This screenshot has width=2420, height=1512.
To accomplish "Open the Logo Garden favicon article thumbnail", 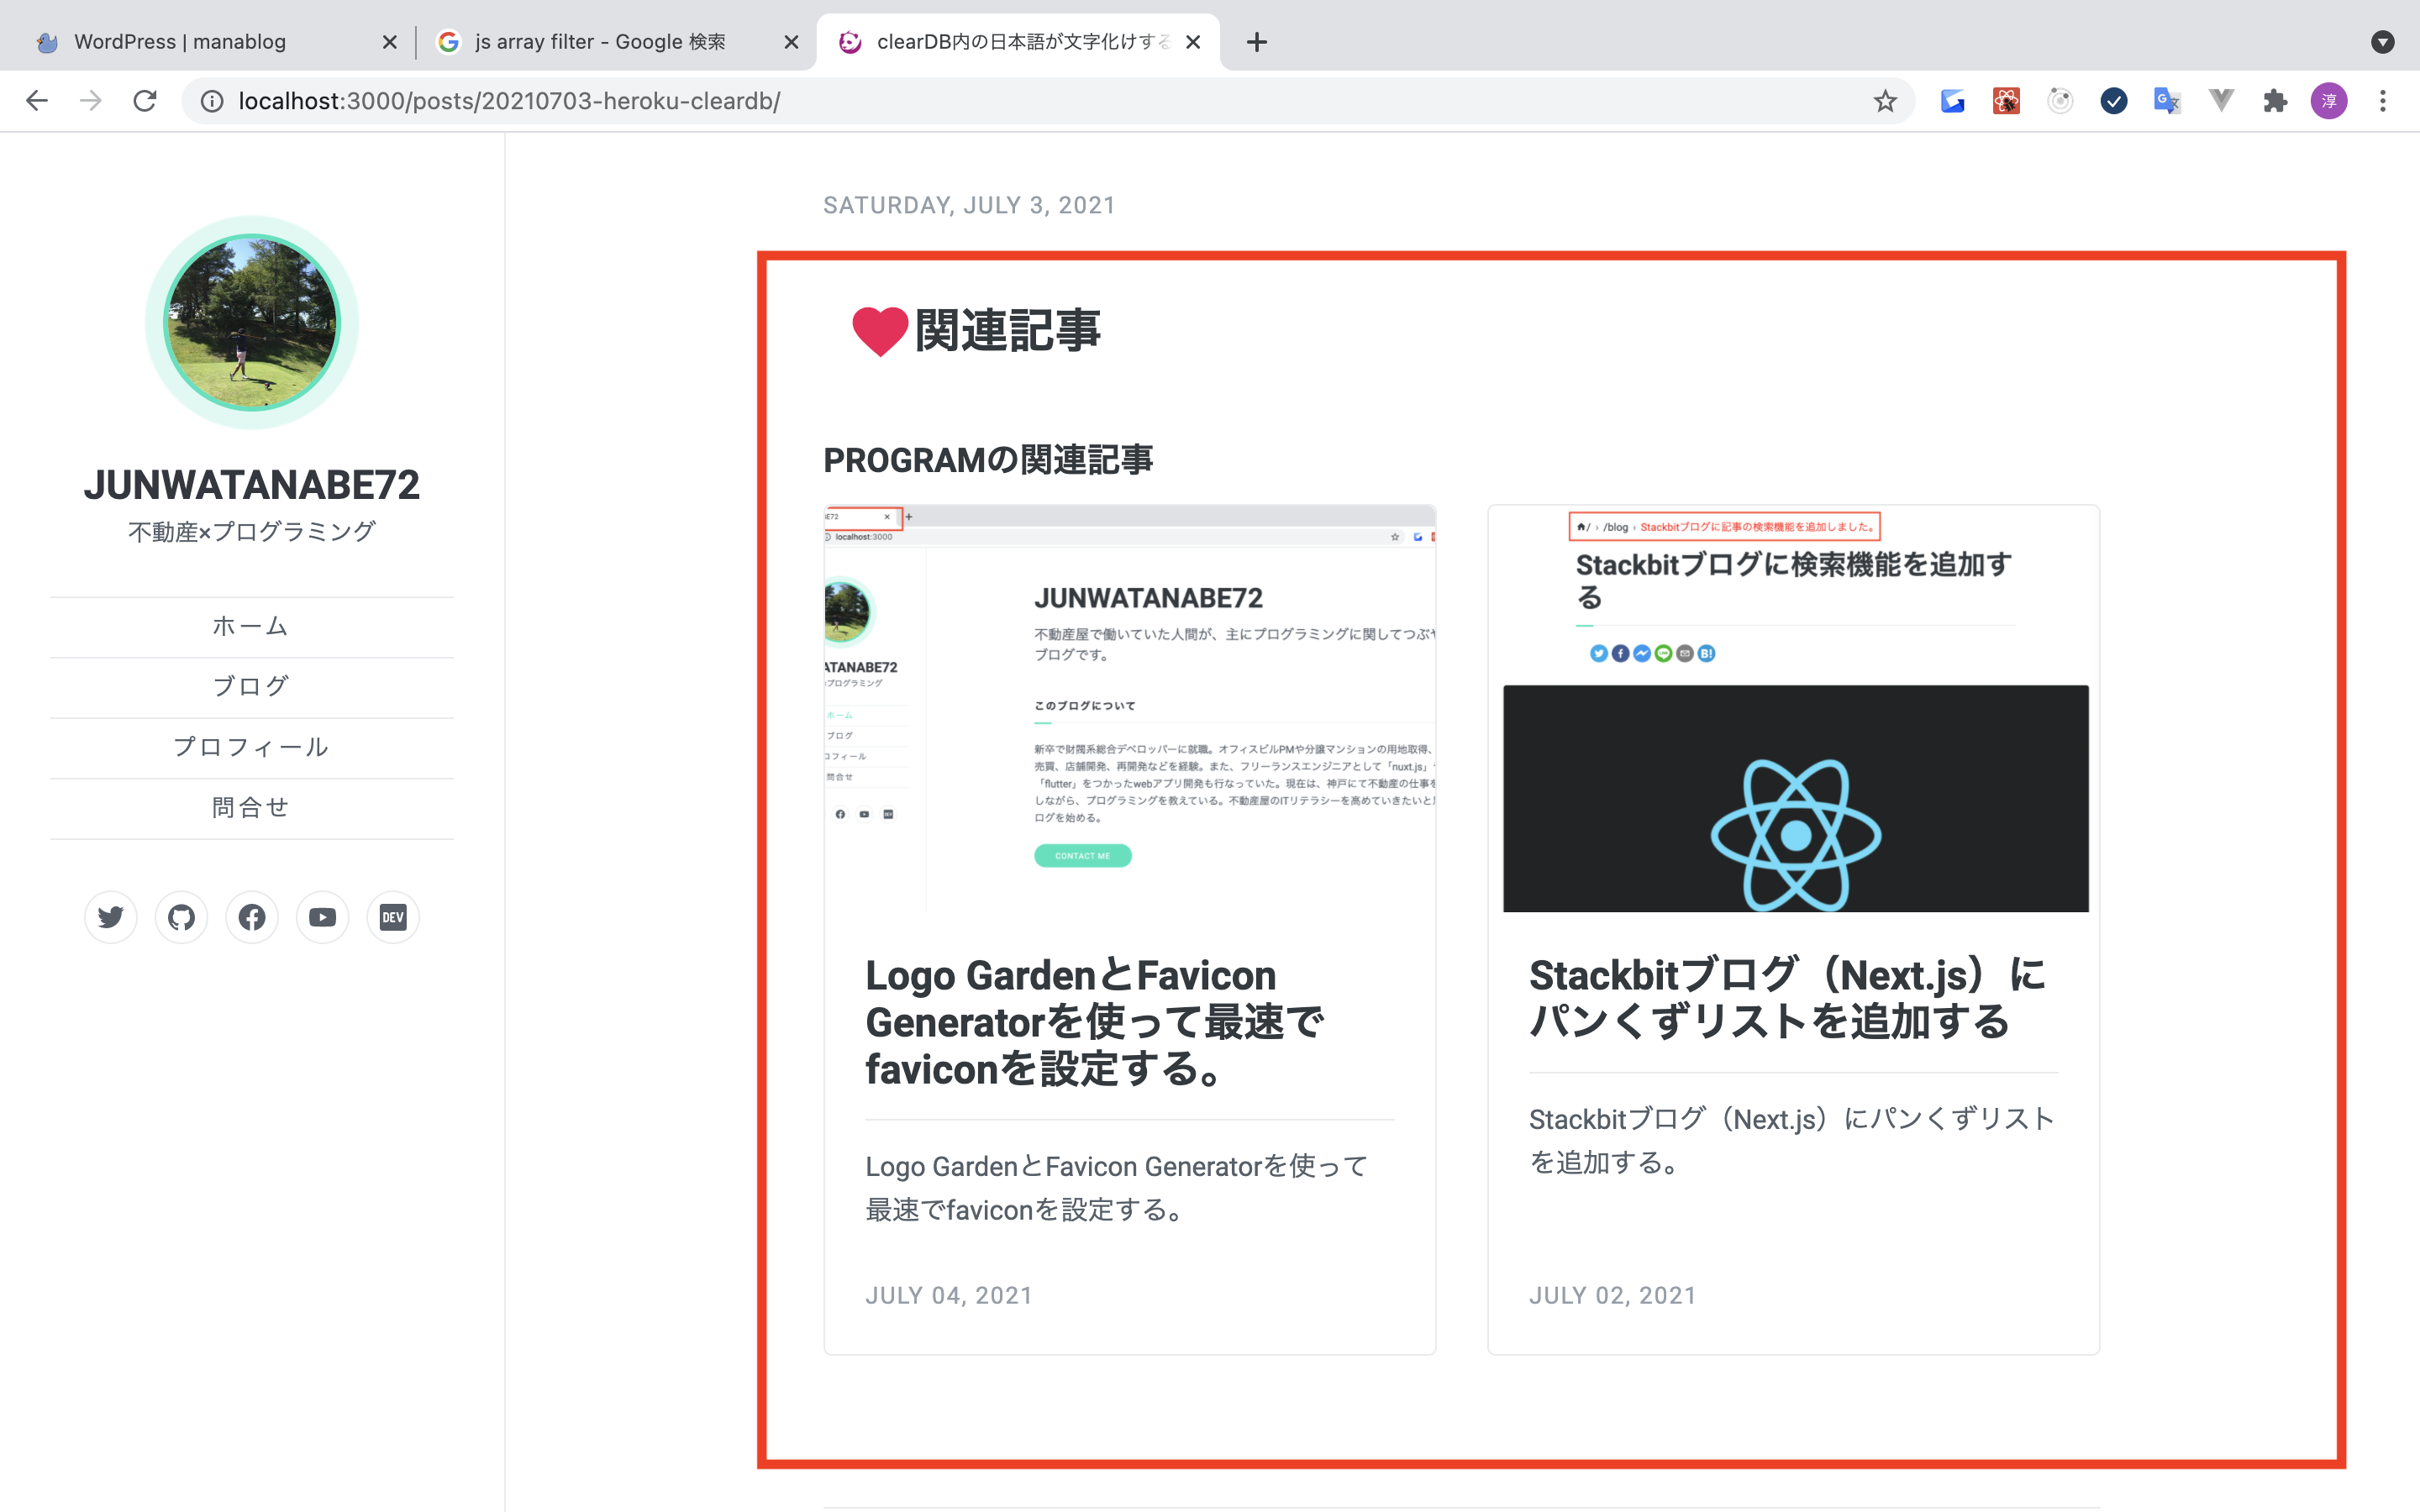I will (x=1129, y=709).
